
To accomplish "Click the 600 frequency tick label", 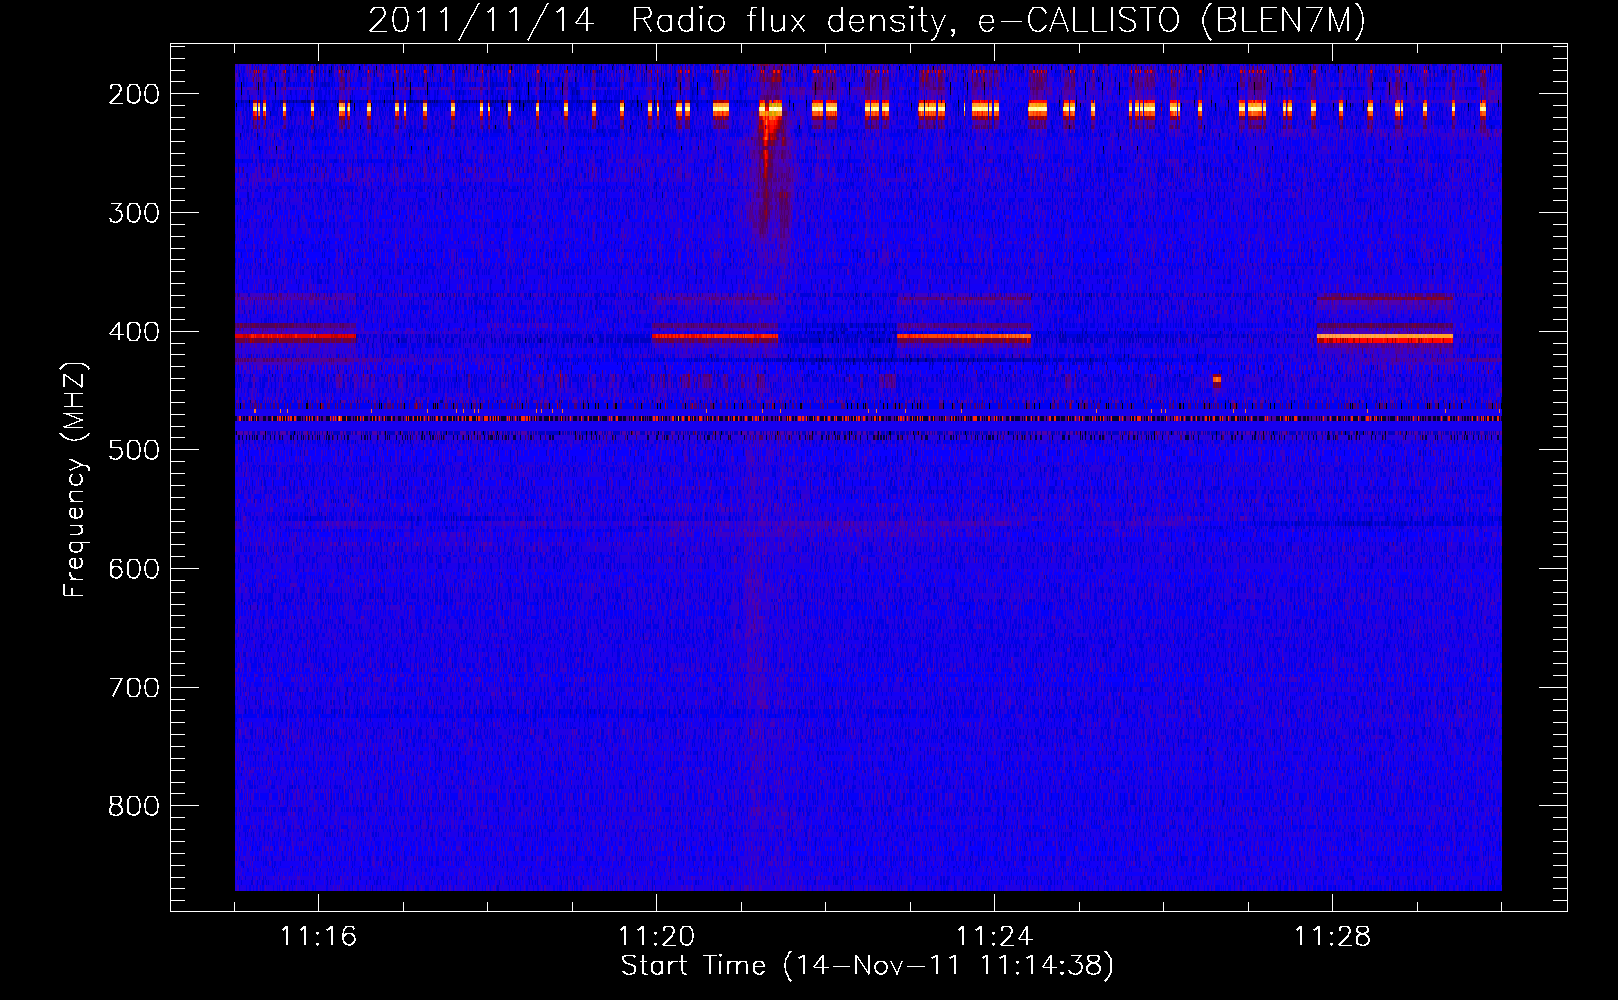I will (x=133, y=569).
